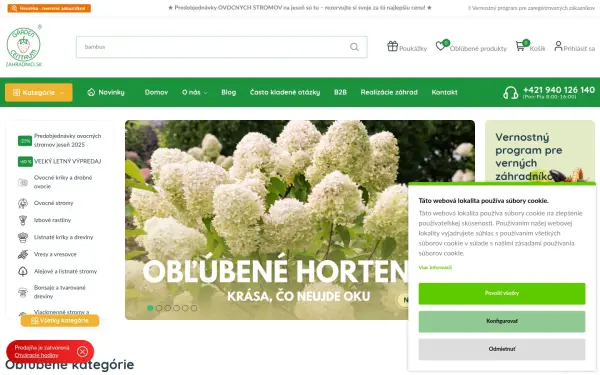Click the 25% discount badge
Image resolution: width=600 pixels, height=375 pixels.
(x=25, y=141)
